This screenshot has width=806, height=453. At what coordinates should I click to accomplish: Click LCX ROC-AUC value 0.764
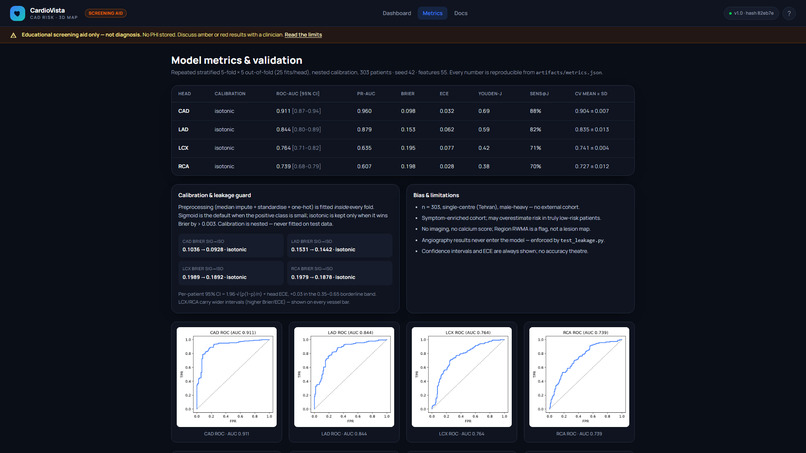283,148
